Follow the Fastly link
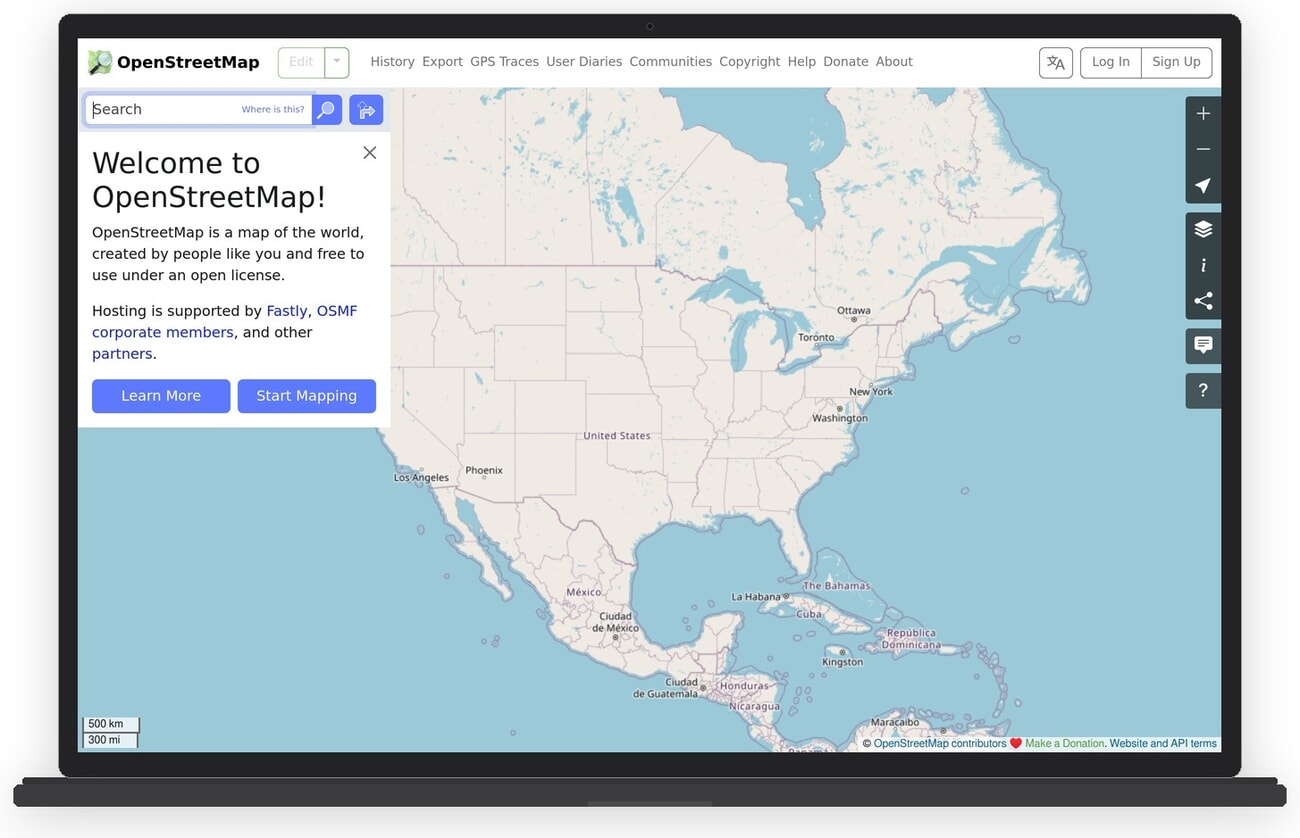This screenshot has height=838, width=1300. [287, 310]
